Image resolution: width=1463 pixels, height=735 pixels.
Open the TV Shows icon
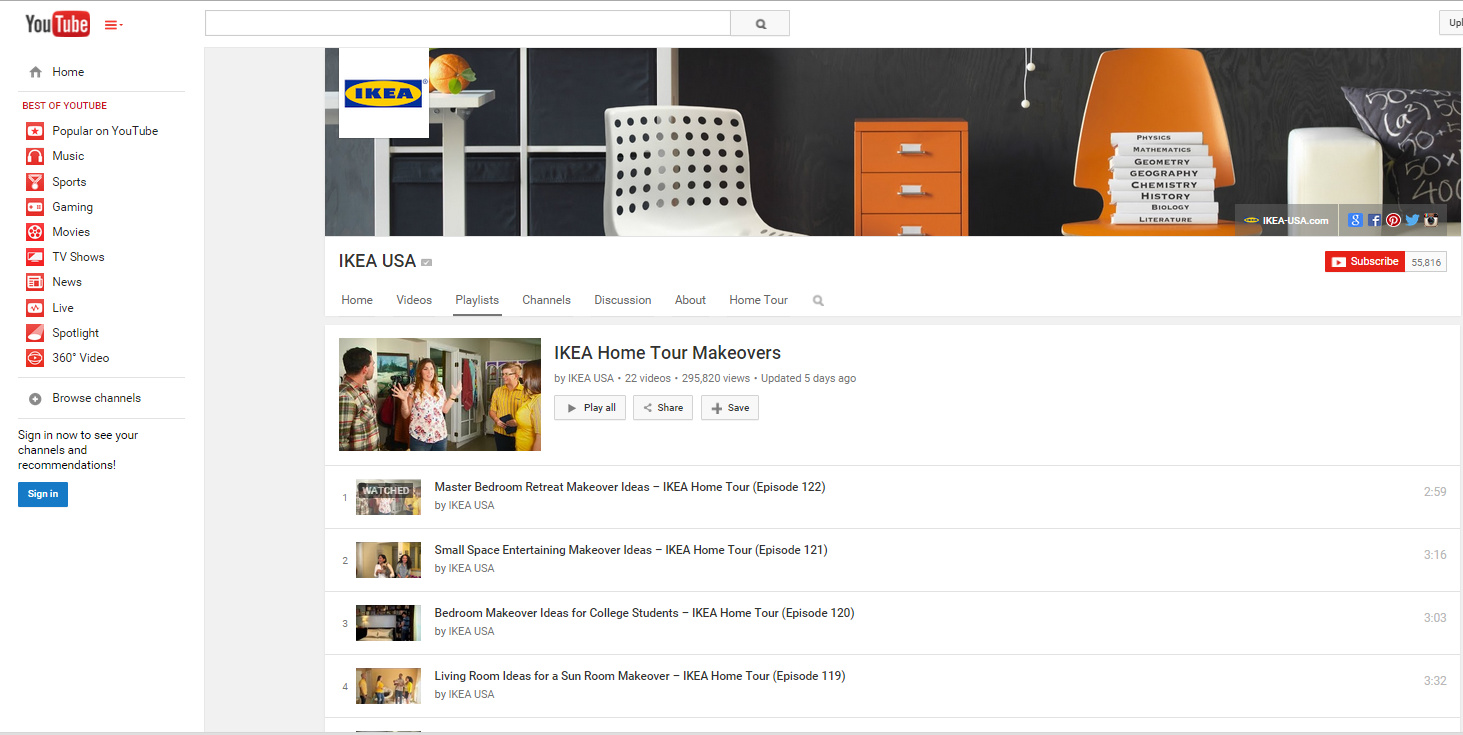tap(35, 257)
